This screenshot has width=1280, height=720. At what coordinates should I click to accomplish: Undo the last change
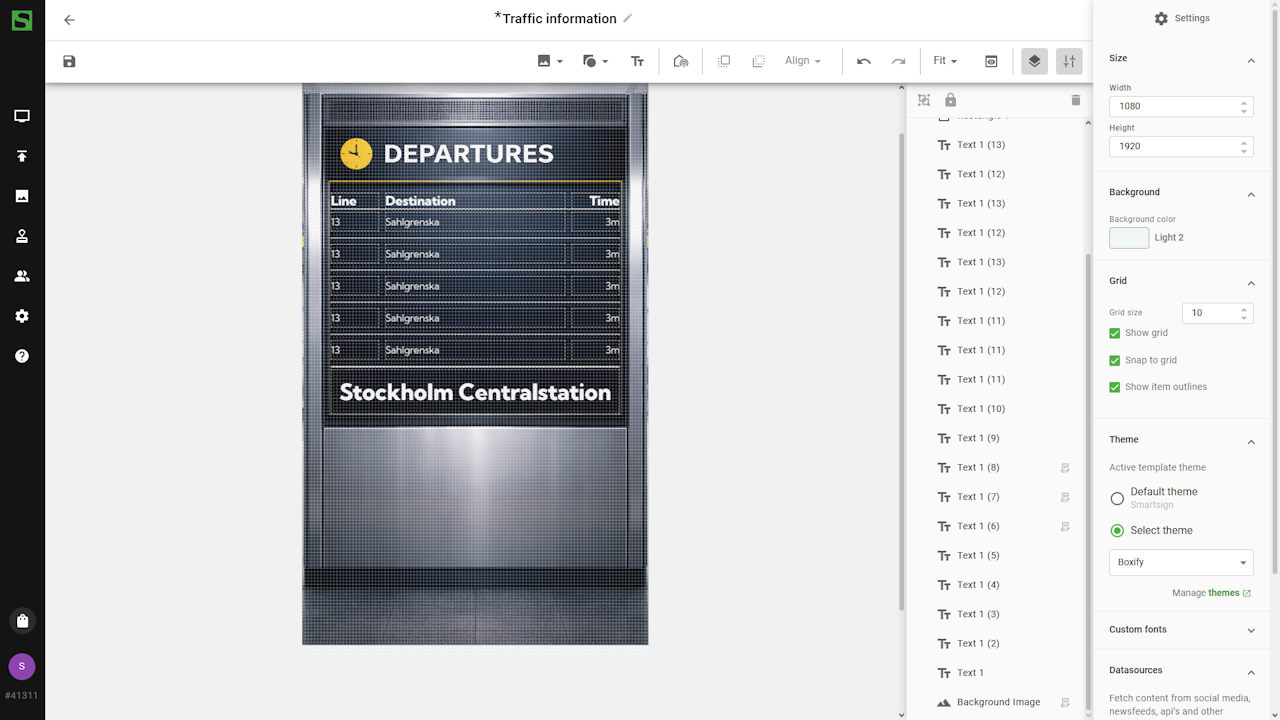click(x=864, y=61)
